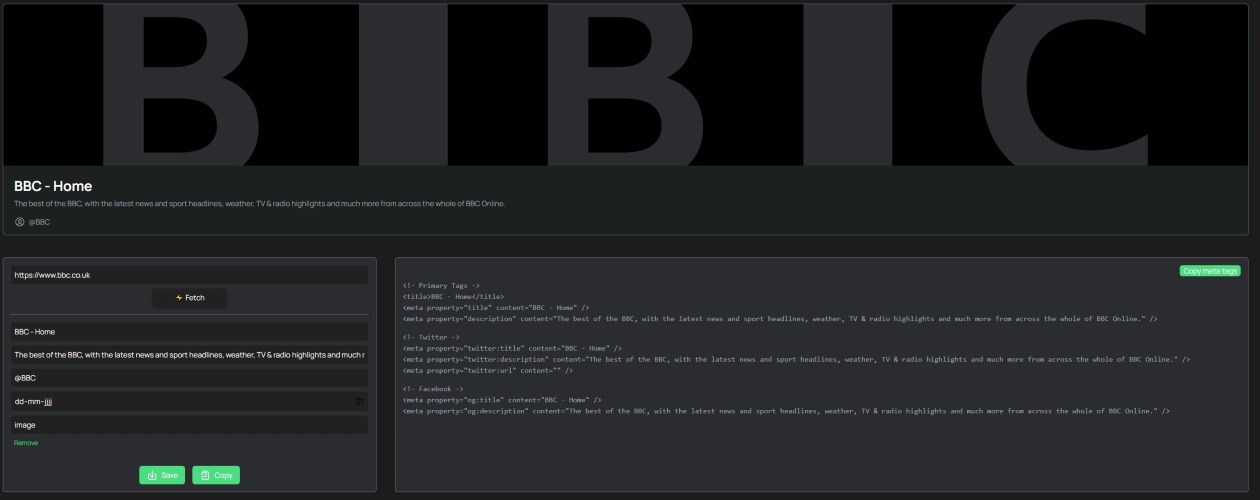Click the '<!- Facebook ->' comment line

(x=433, y=389)
